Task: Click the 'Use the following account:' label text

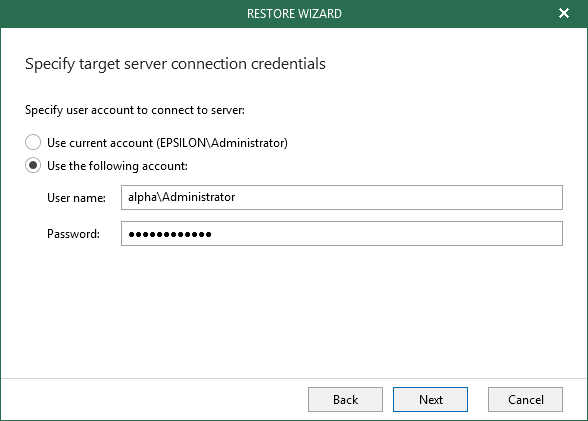Action: click(117, 166)
